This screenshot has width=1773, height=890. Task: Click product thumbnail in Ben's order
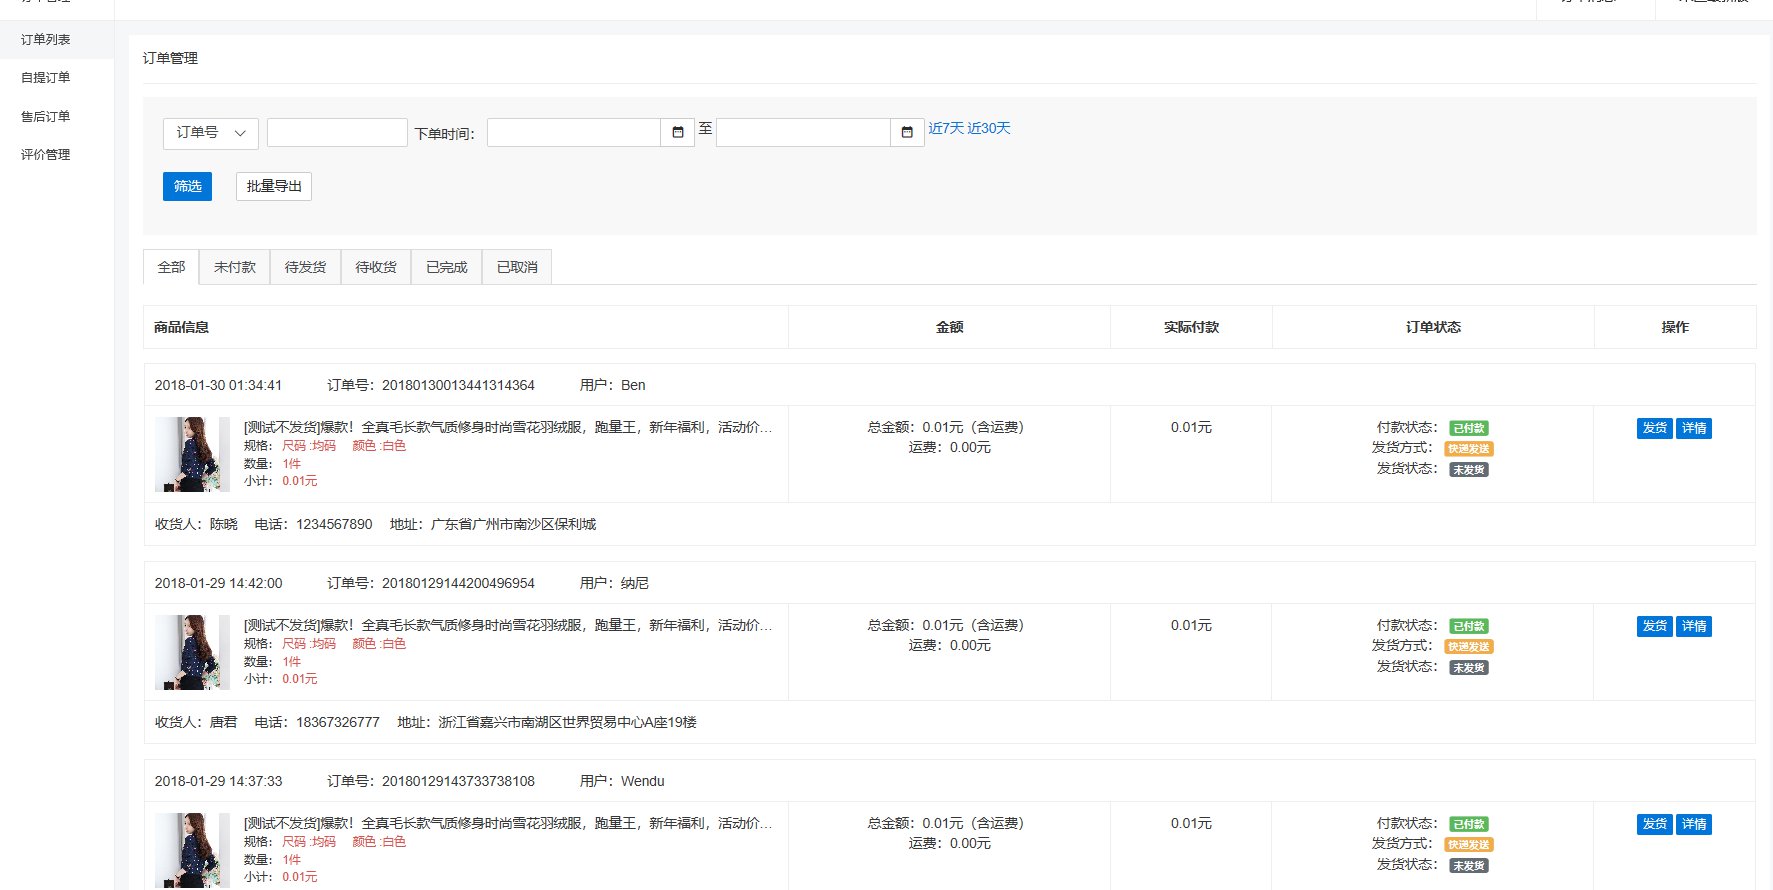192,455
